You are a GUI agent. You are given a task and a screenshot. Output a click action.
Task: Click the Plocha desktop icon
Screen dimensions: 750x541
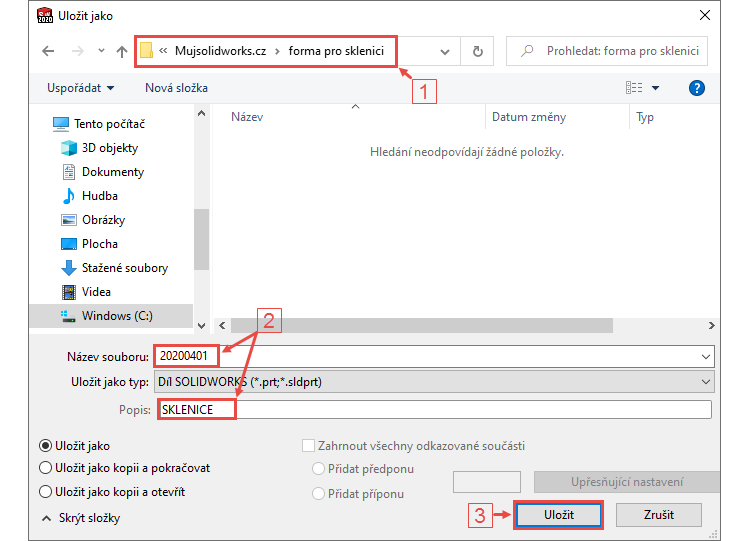tap(69, 244)
